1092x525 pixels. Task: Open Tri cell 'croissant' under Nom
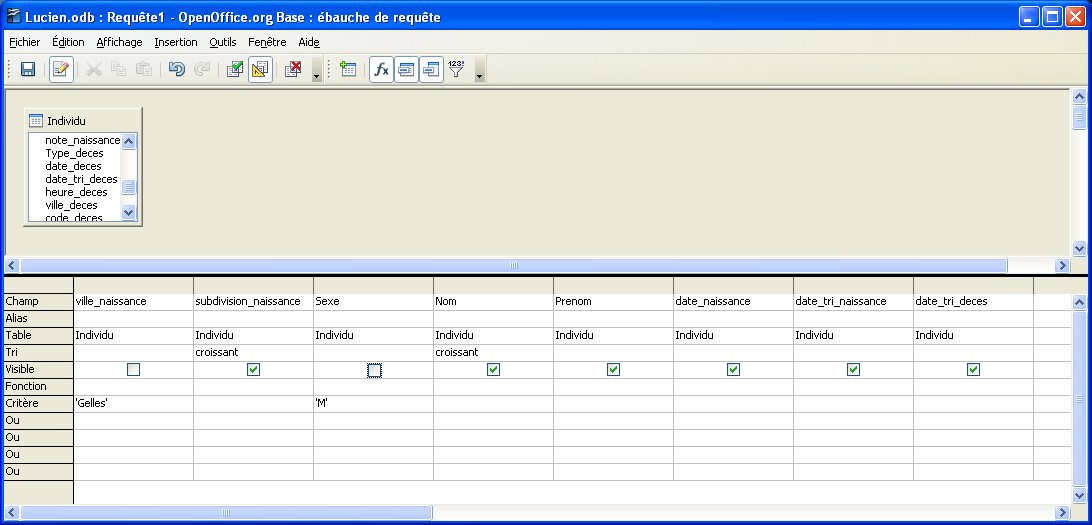point(493,352)
